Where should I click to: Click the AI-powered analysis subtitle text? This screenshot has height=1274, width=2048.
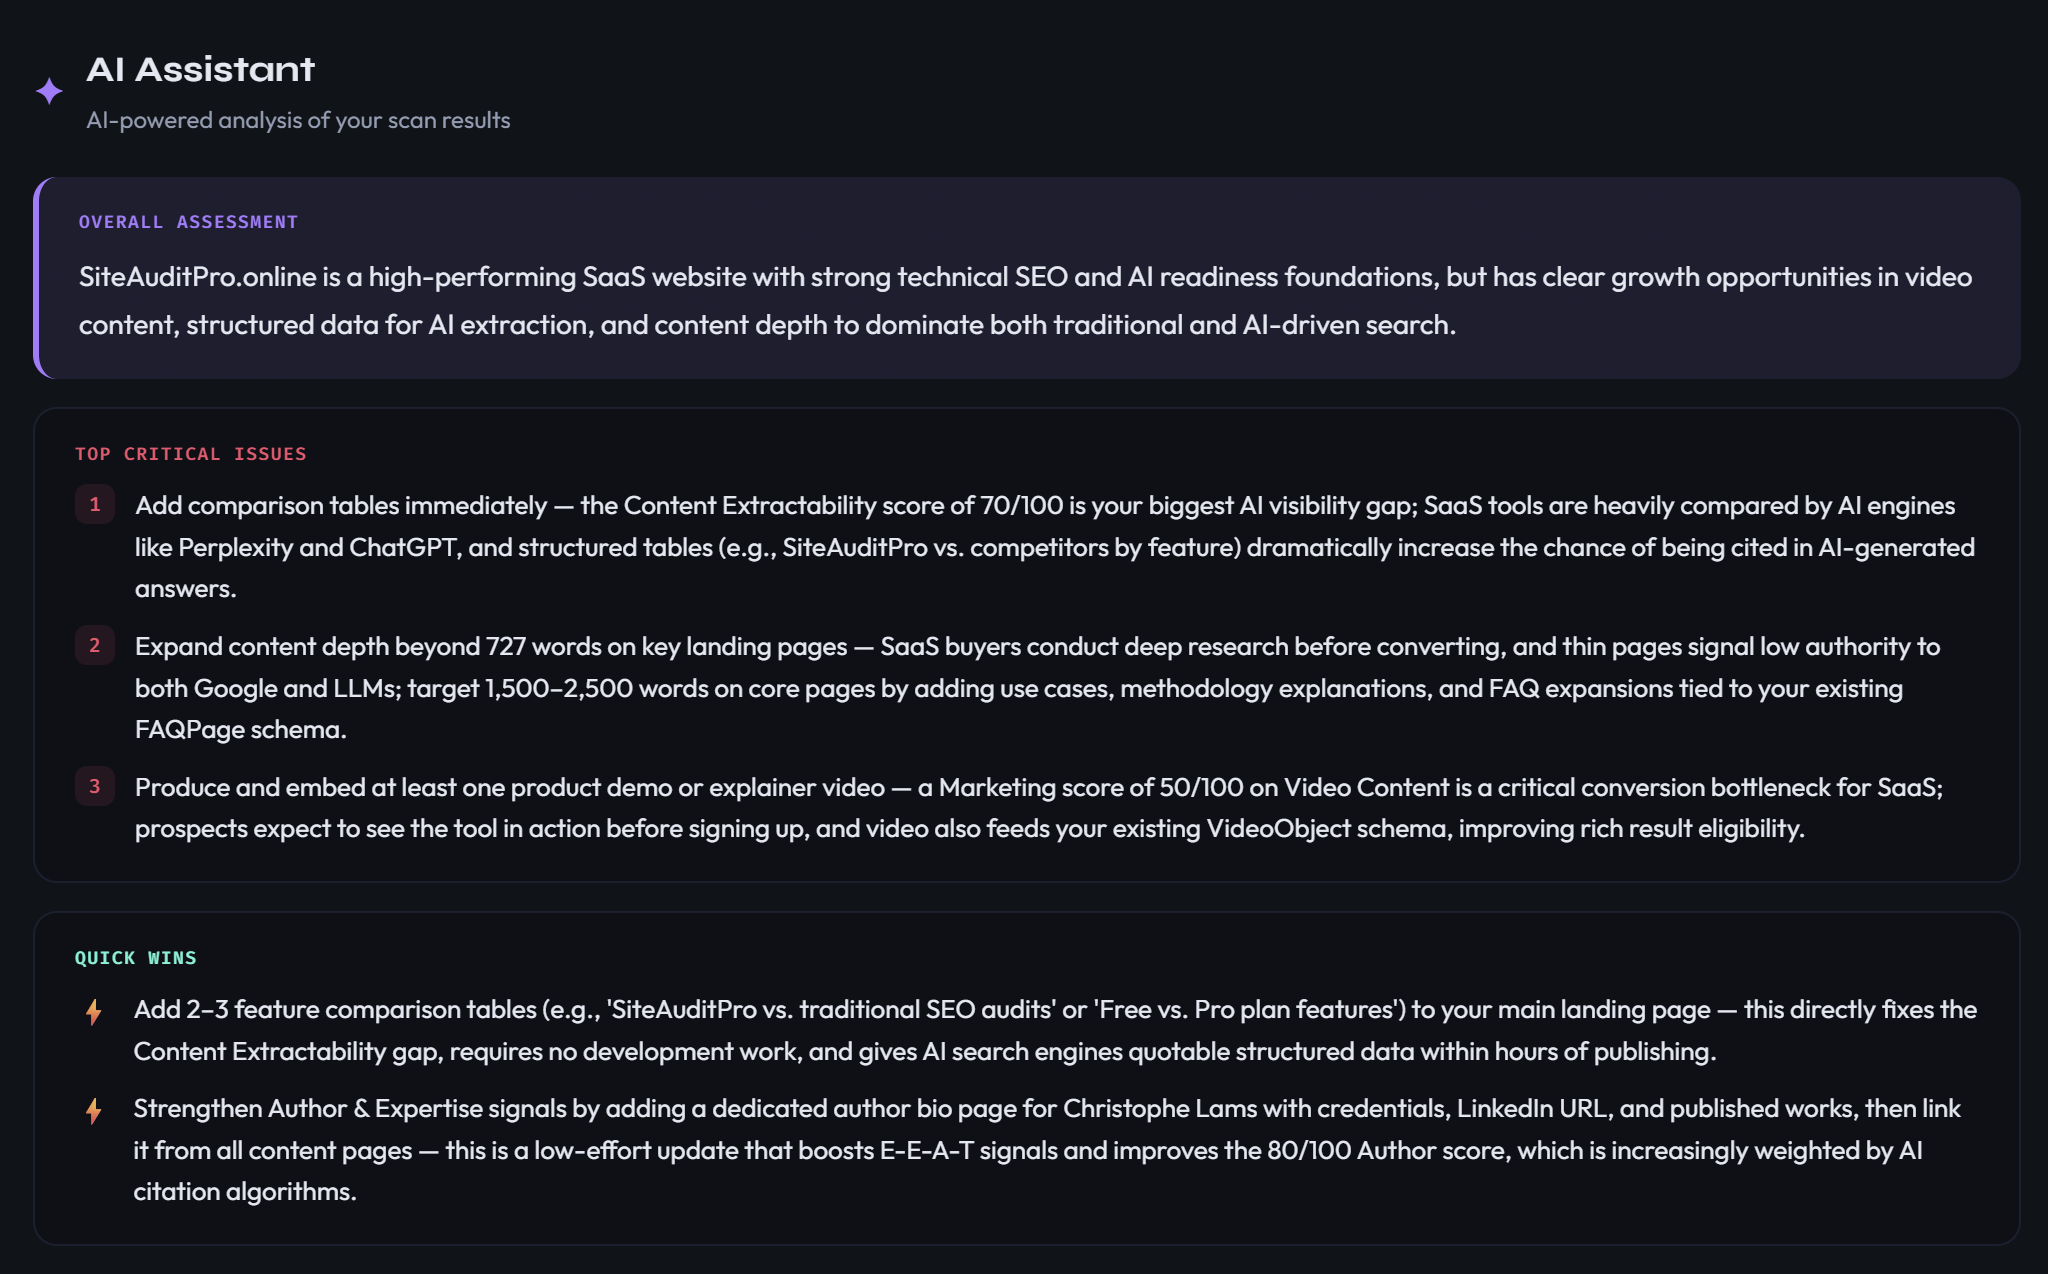tap(298, 120)
